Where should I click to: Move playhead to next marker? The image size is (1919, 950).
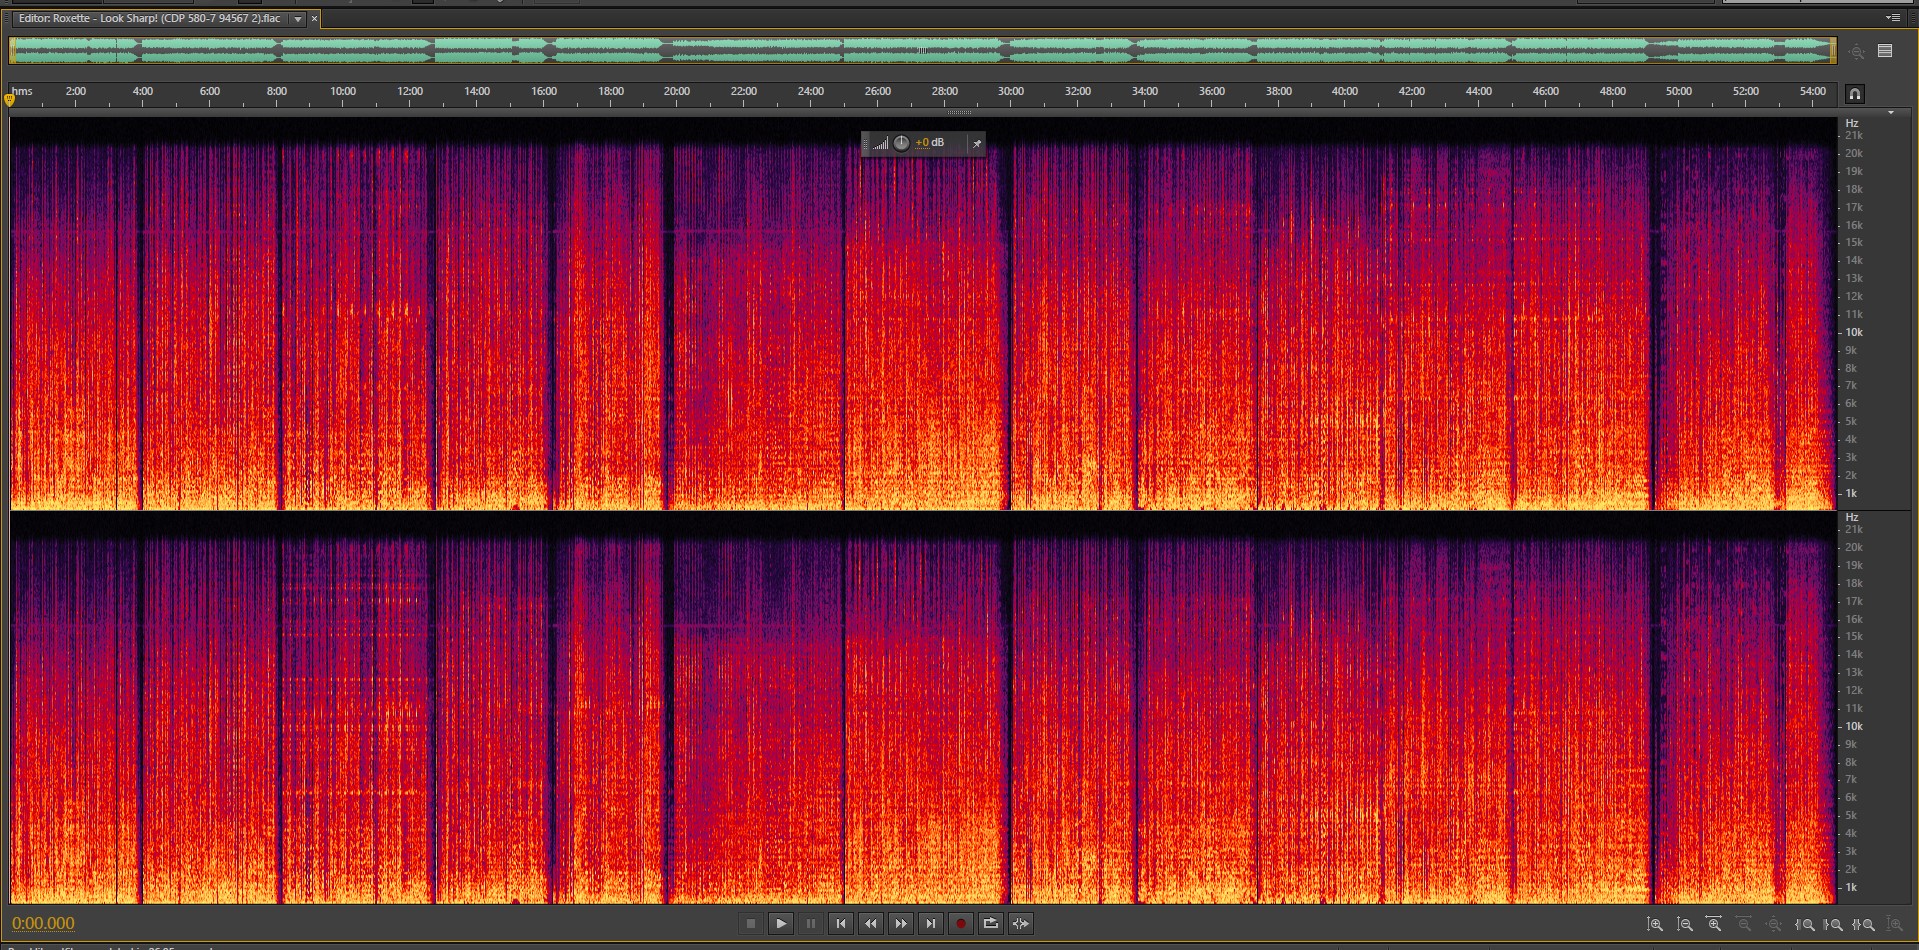931,923
